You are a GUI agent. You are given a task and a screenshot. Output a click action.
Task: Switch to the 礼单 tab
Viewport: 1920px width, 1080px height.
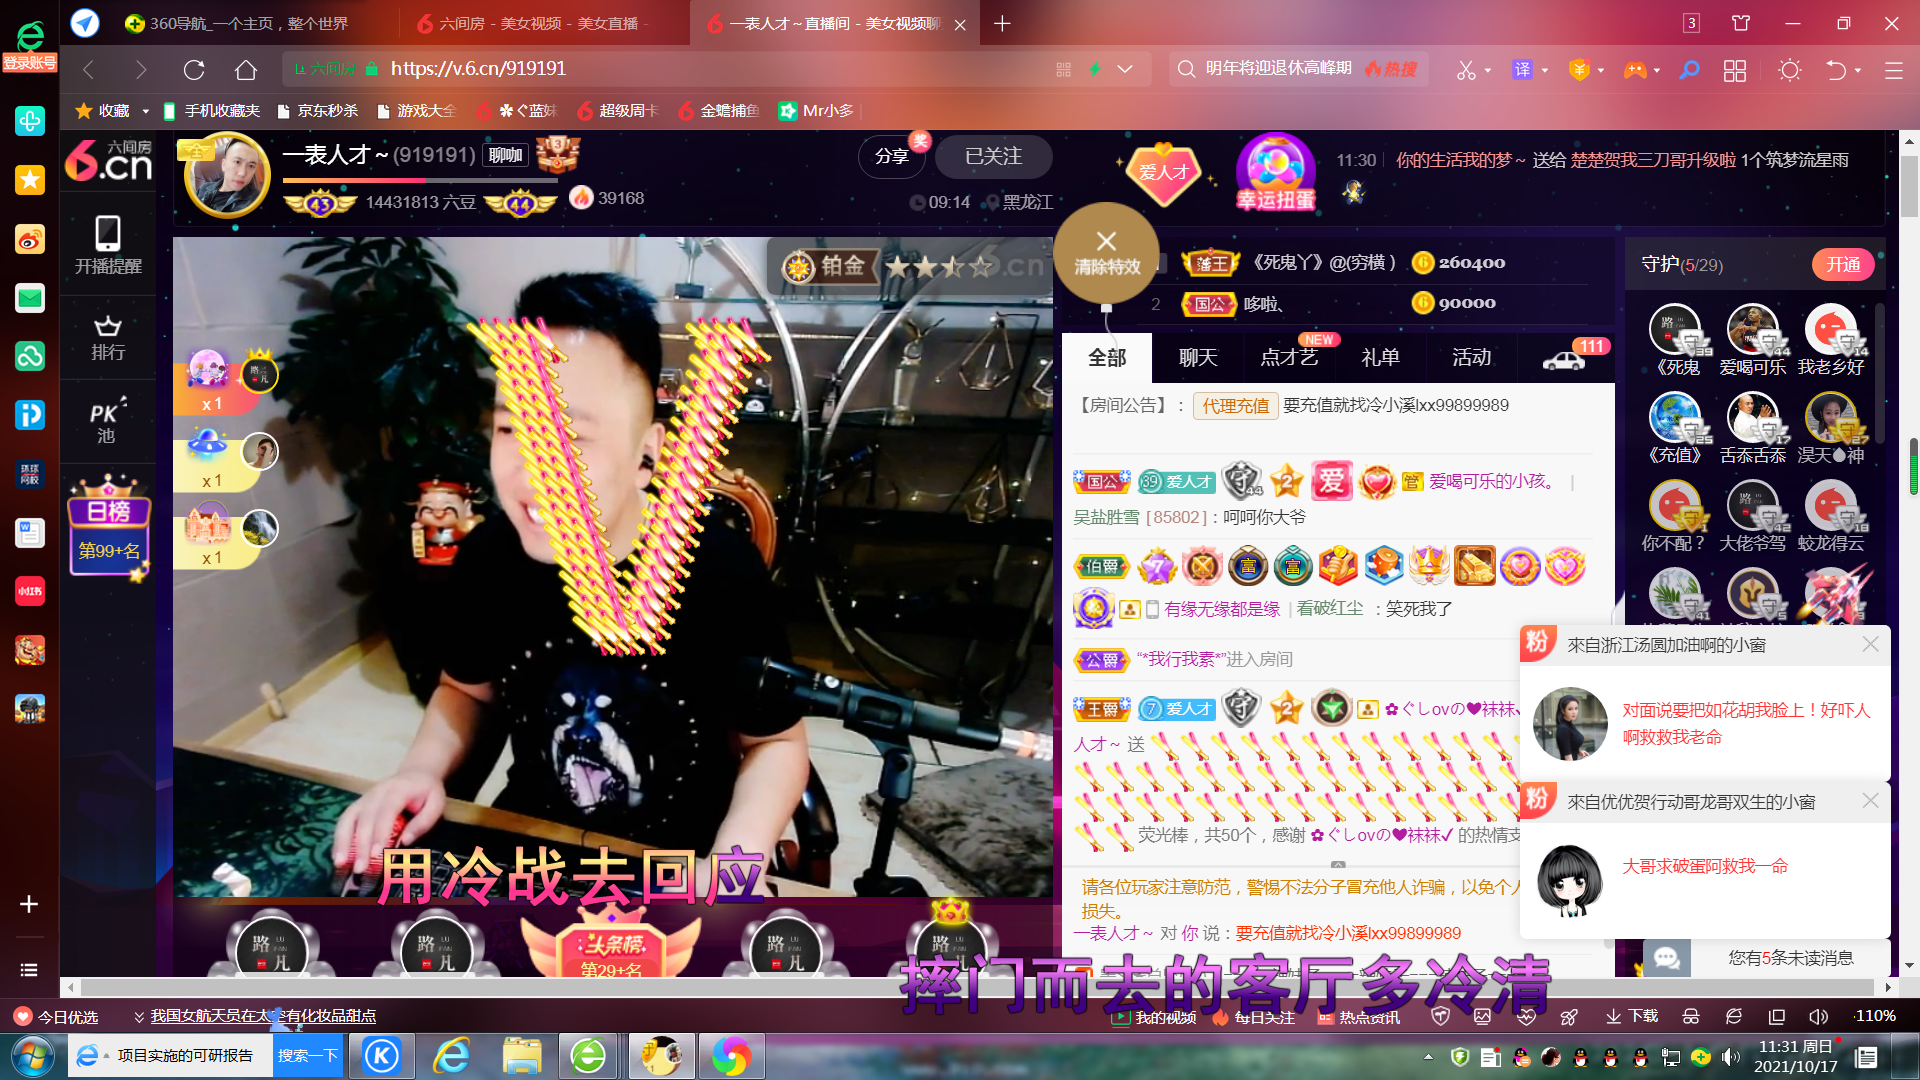[1380, 358]
